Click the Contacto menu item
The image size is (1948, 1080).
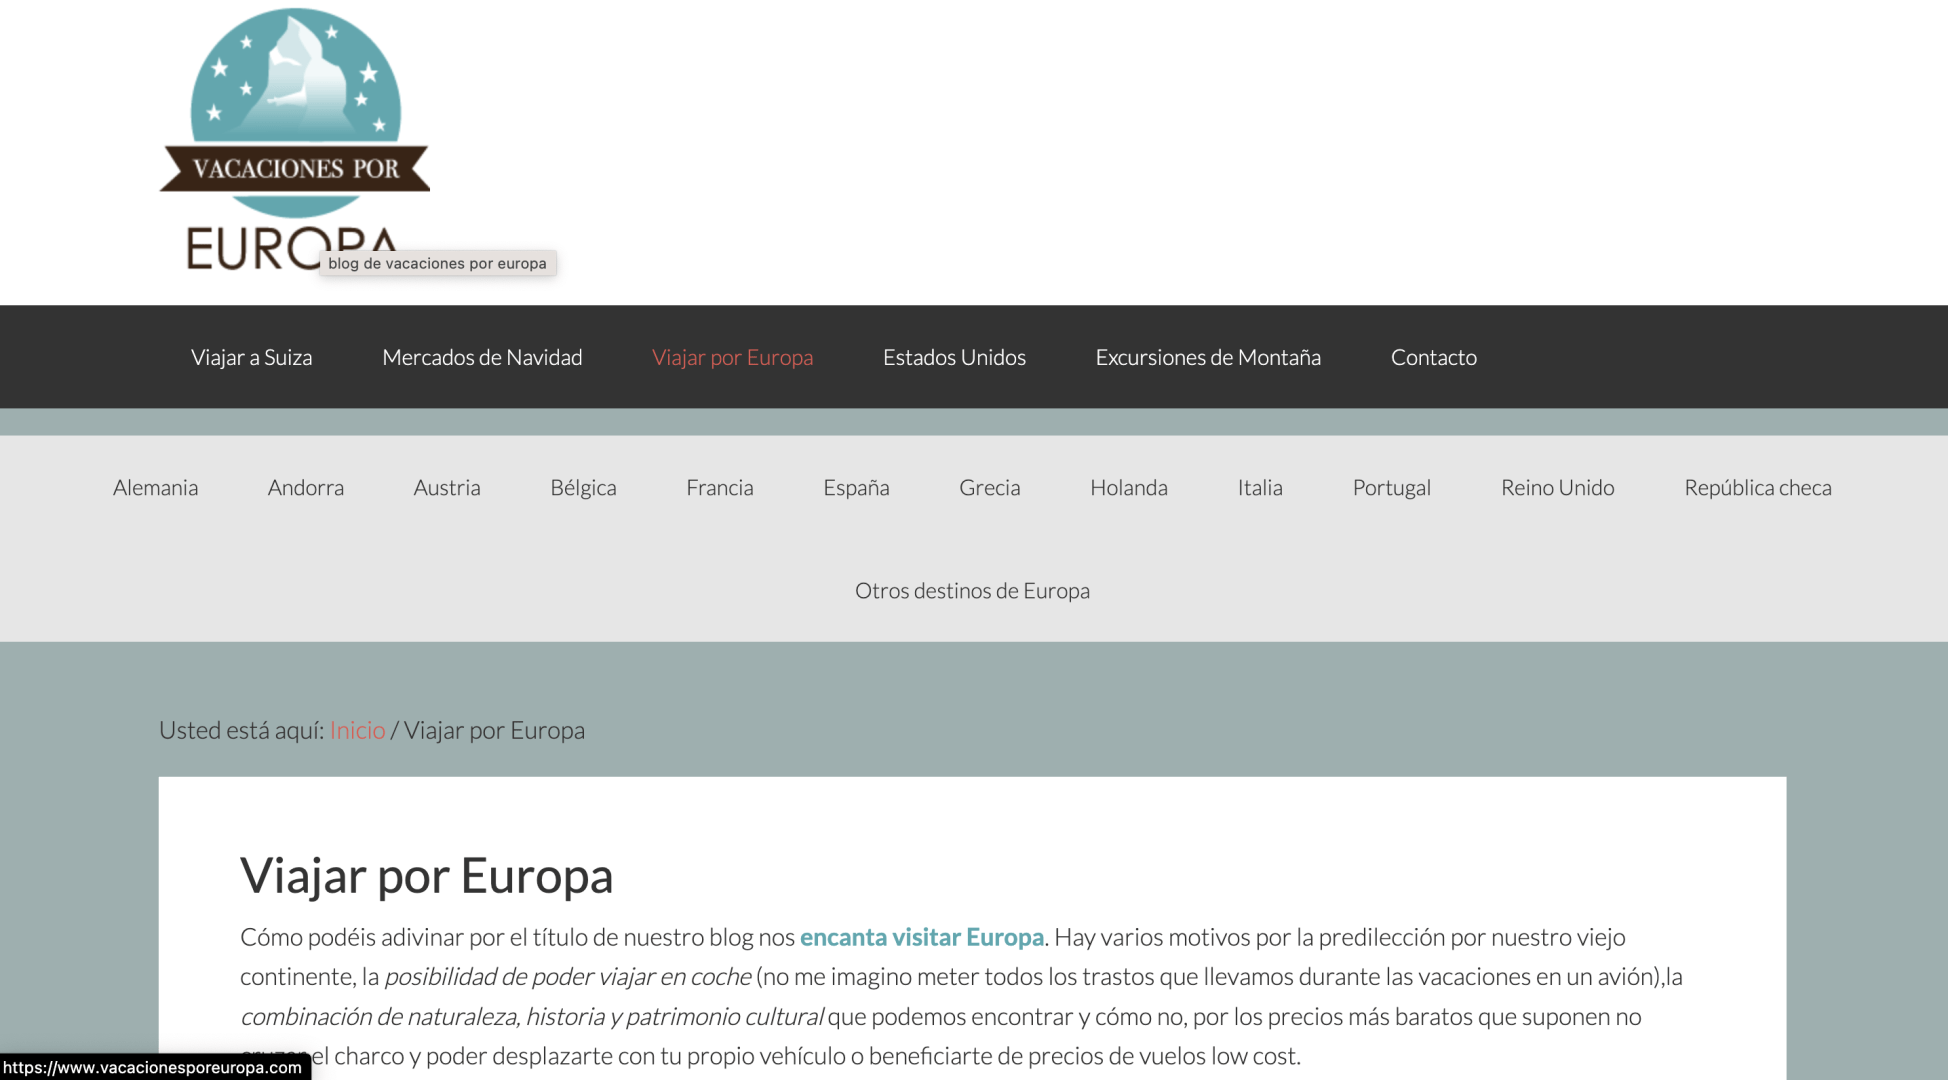(1433, 357)
